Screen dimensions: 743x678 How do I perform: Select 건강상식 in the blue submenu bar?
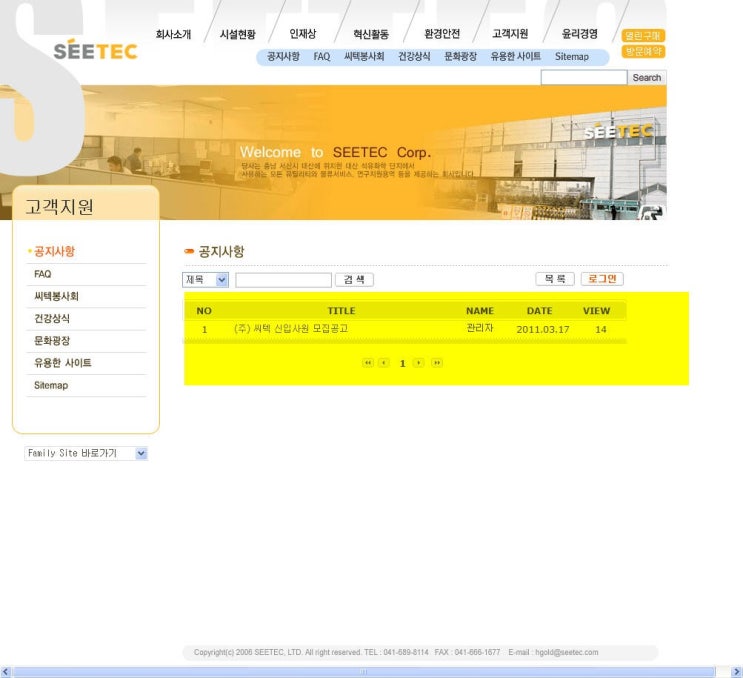(414, 56)
